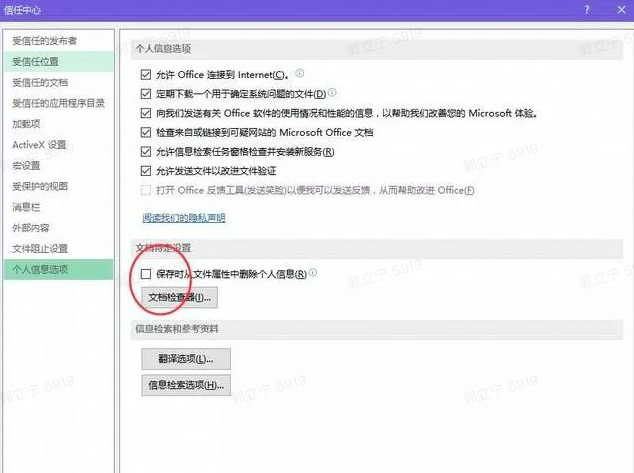Open ActiveX 设置 page
Screen dimensions: 634x473
point(38,145)
